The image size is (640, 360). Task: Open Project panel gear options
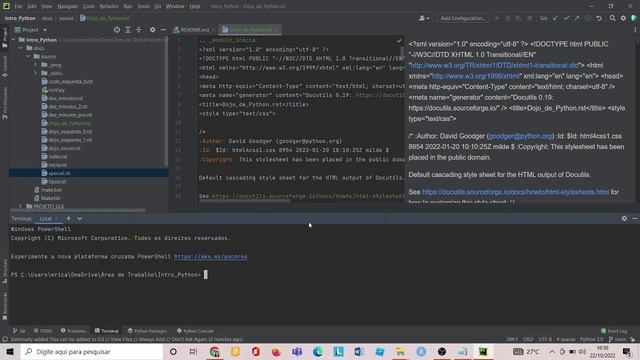[152, 30]
